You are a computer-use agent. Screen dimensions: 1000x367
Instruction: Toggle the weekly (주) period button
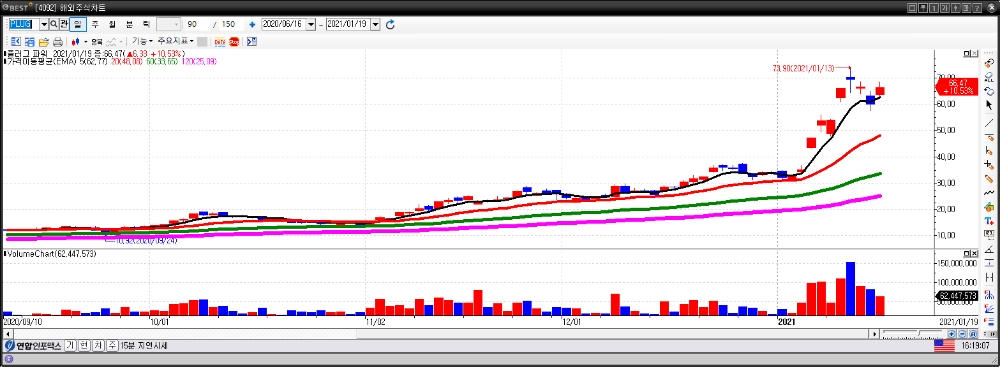95,24
